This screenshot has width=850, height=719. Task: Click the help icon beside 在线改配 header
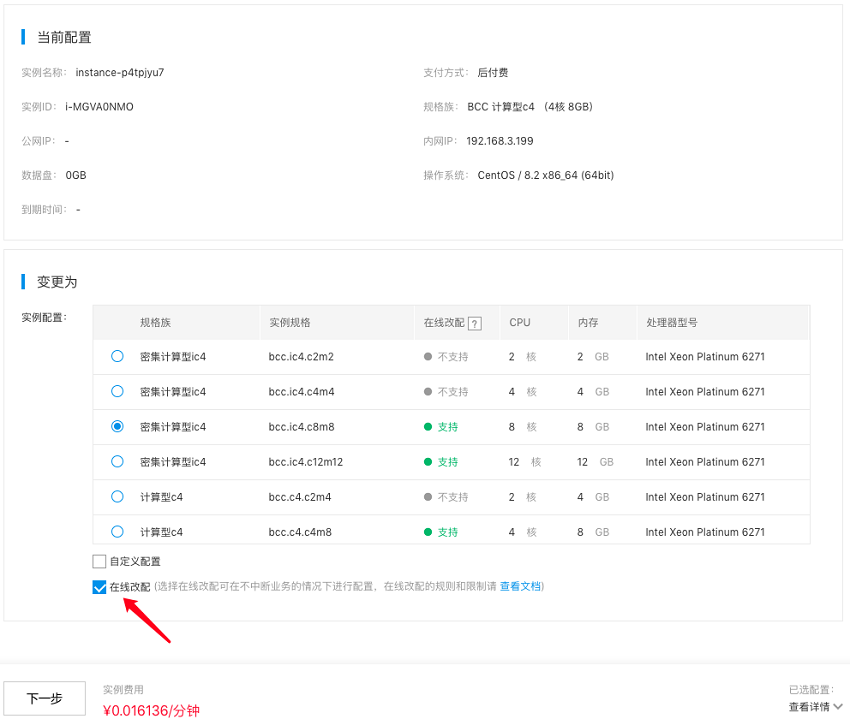click(475, 323)
